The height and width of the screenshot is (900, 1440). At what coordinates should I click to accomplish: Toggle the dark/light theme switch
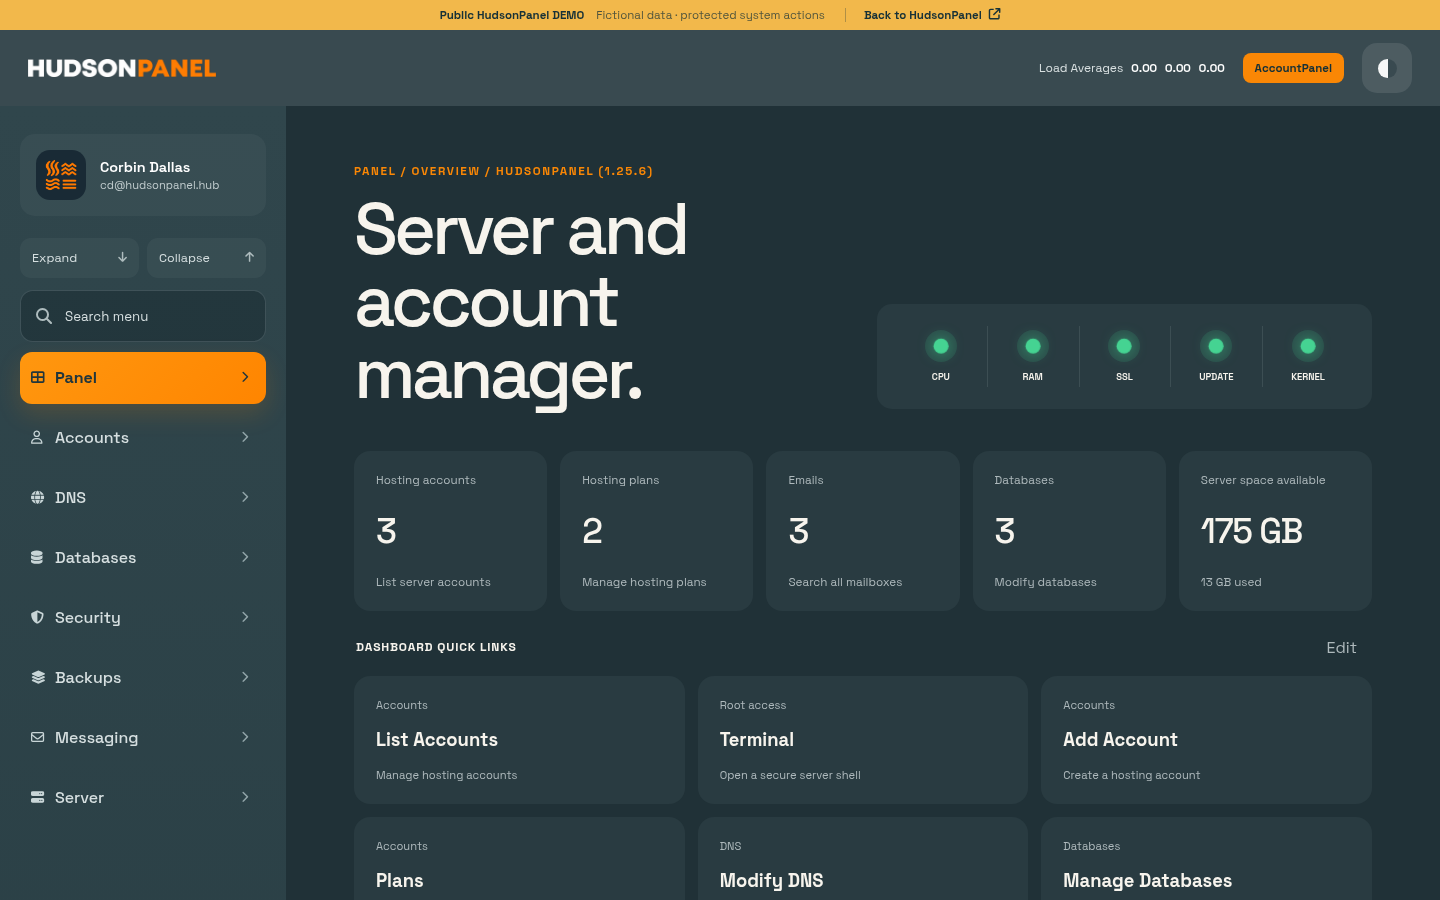1386,68
